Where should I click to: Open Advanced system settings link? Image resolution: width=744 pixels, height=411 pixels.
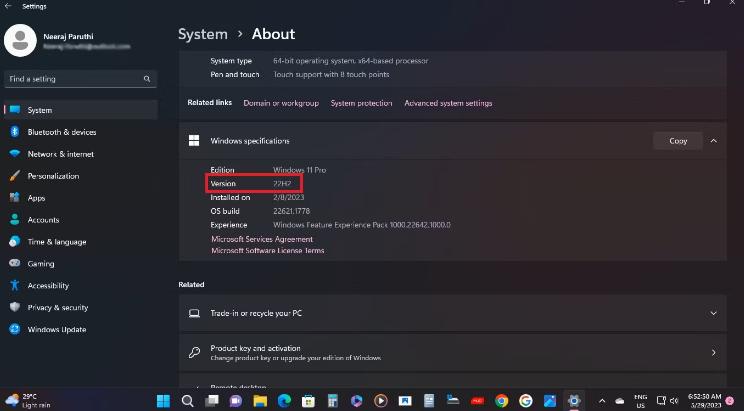448,103
